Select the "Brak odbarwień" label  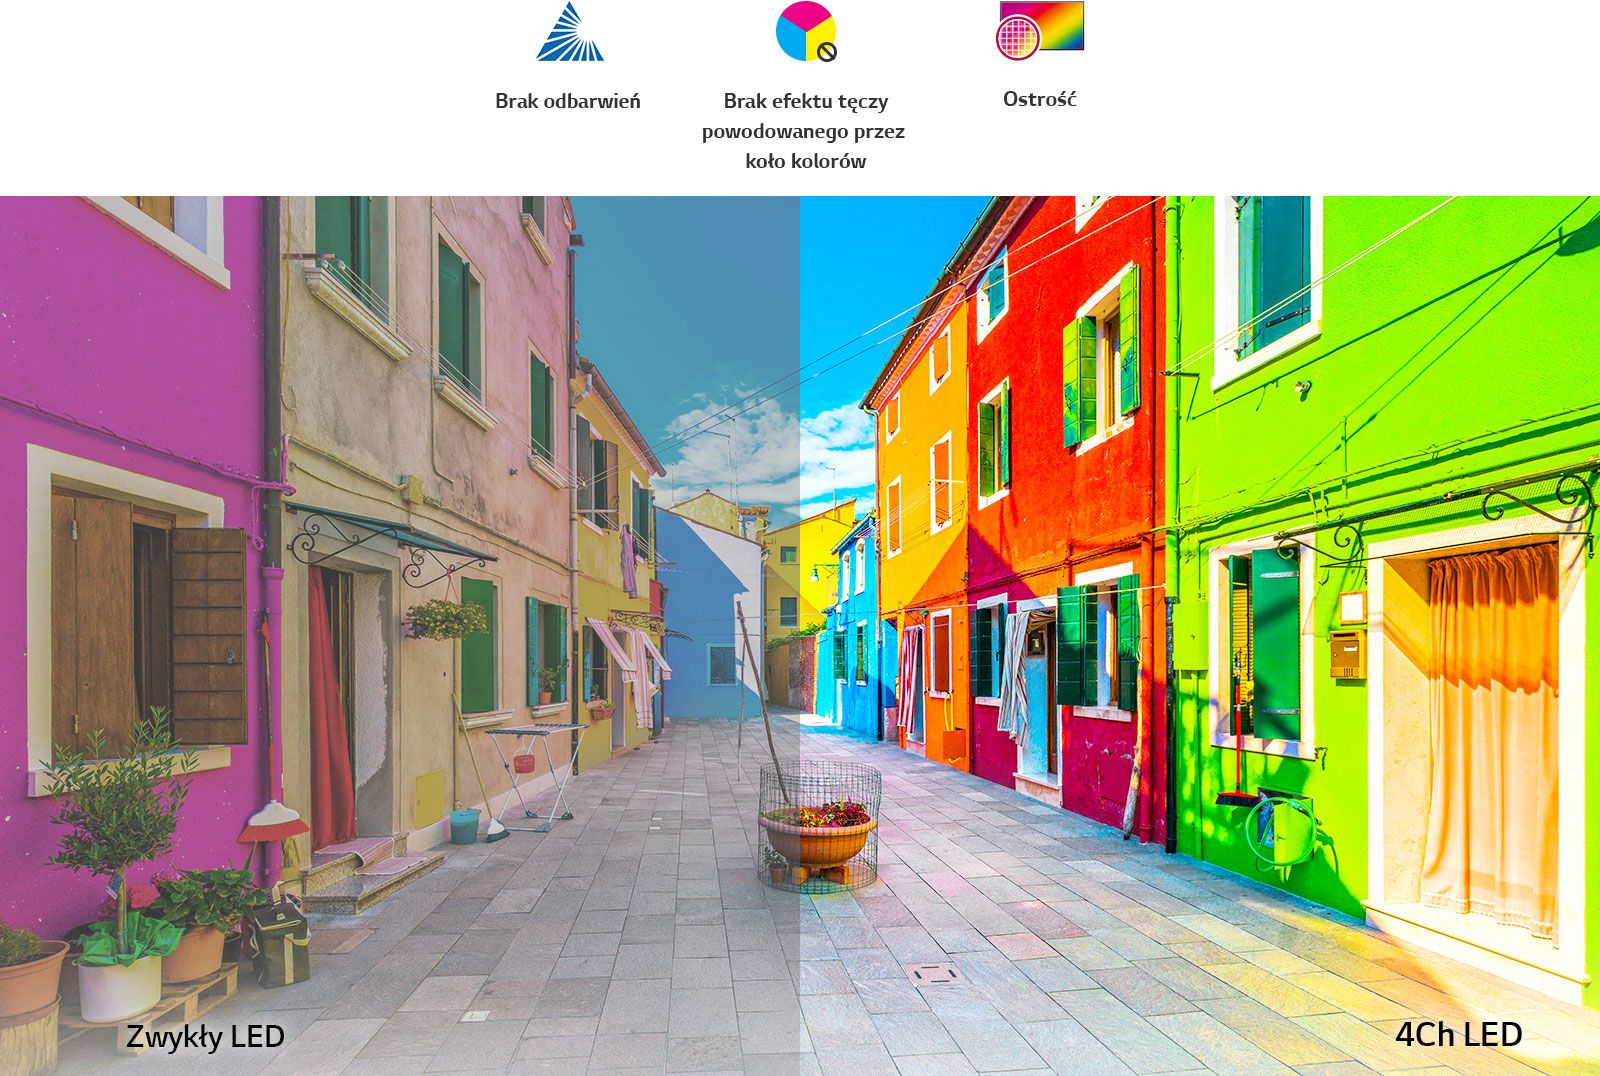(568, 101)
